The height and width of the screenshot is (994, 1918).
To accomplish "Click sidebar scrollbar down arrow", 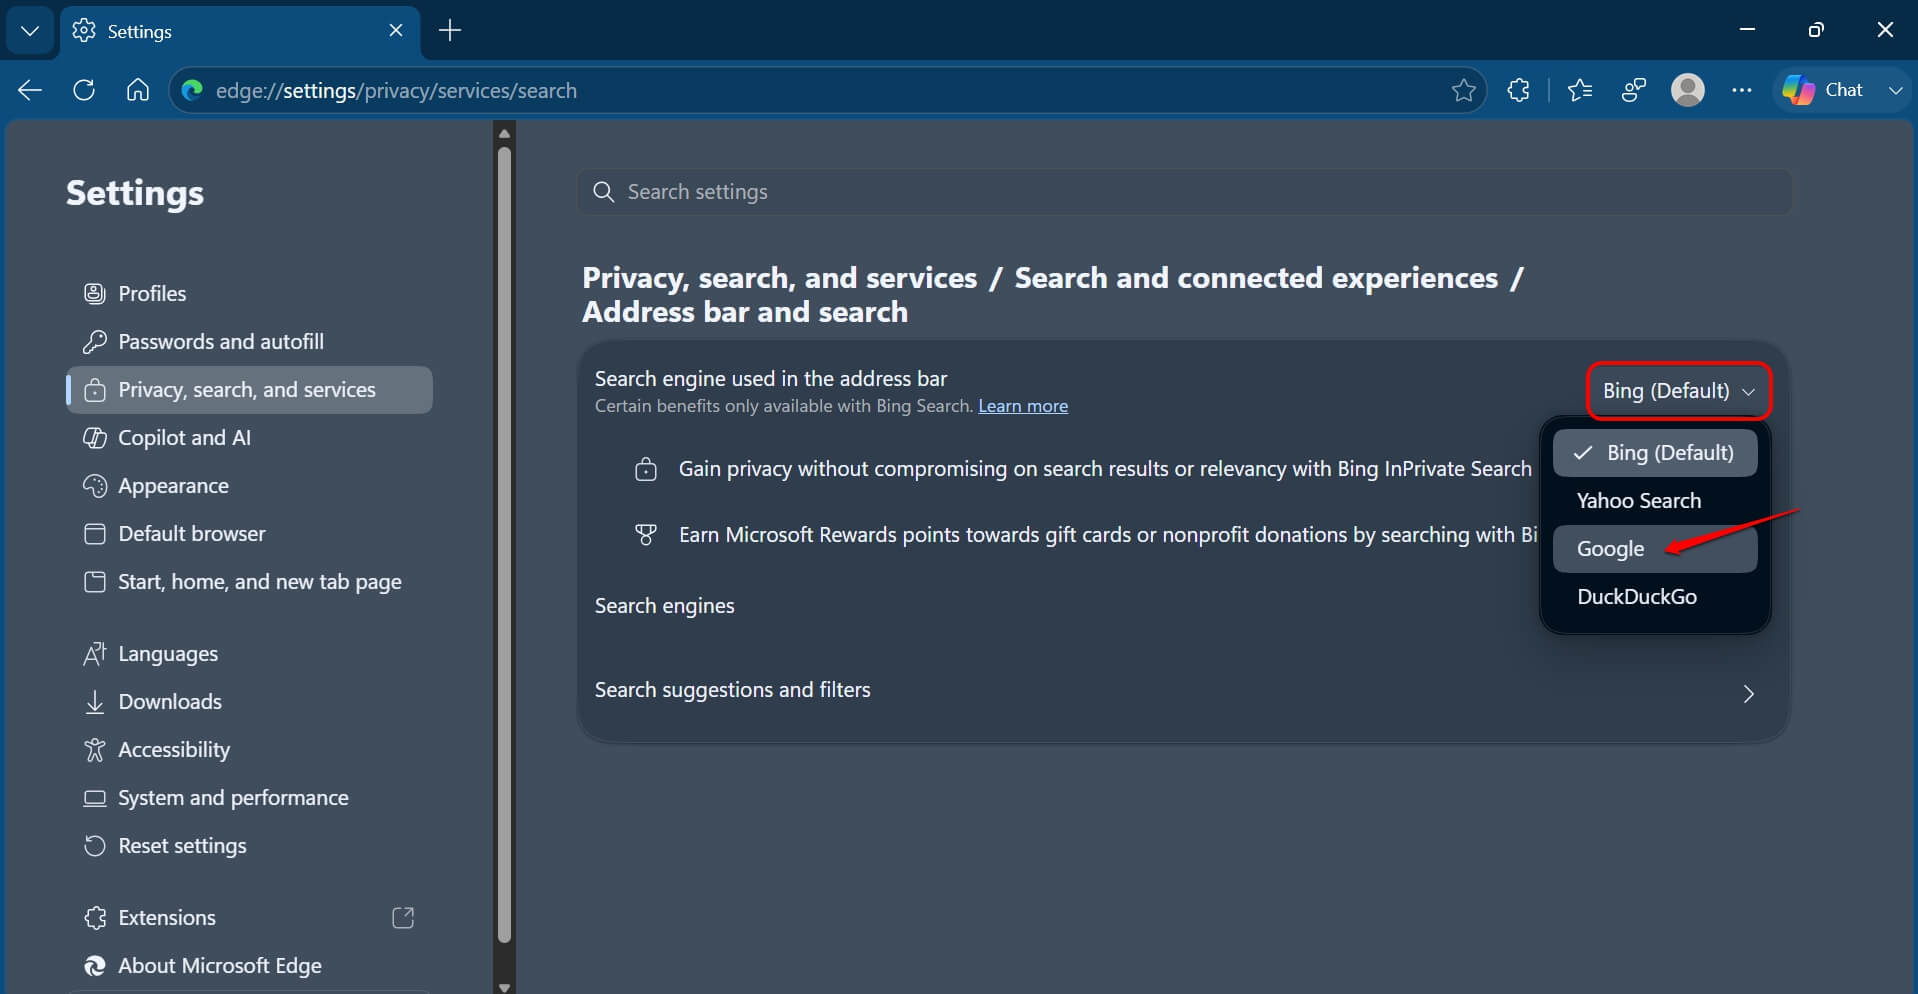I will pos(504,986).
